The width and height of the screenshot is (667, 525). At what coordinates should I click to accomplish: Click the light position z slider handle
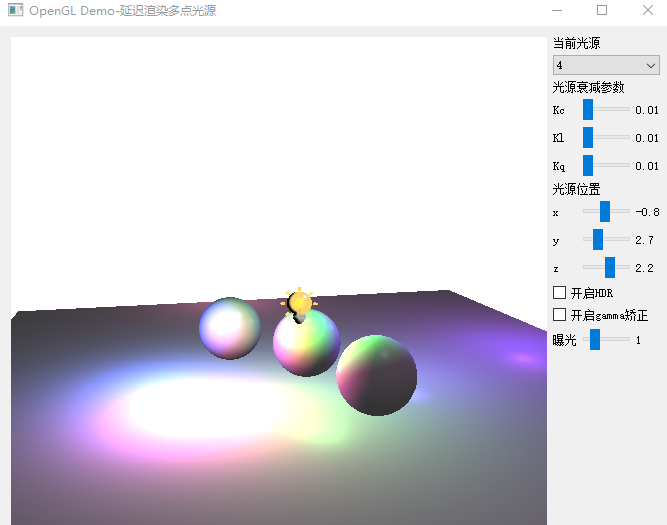tap(610, 267)
